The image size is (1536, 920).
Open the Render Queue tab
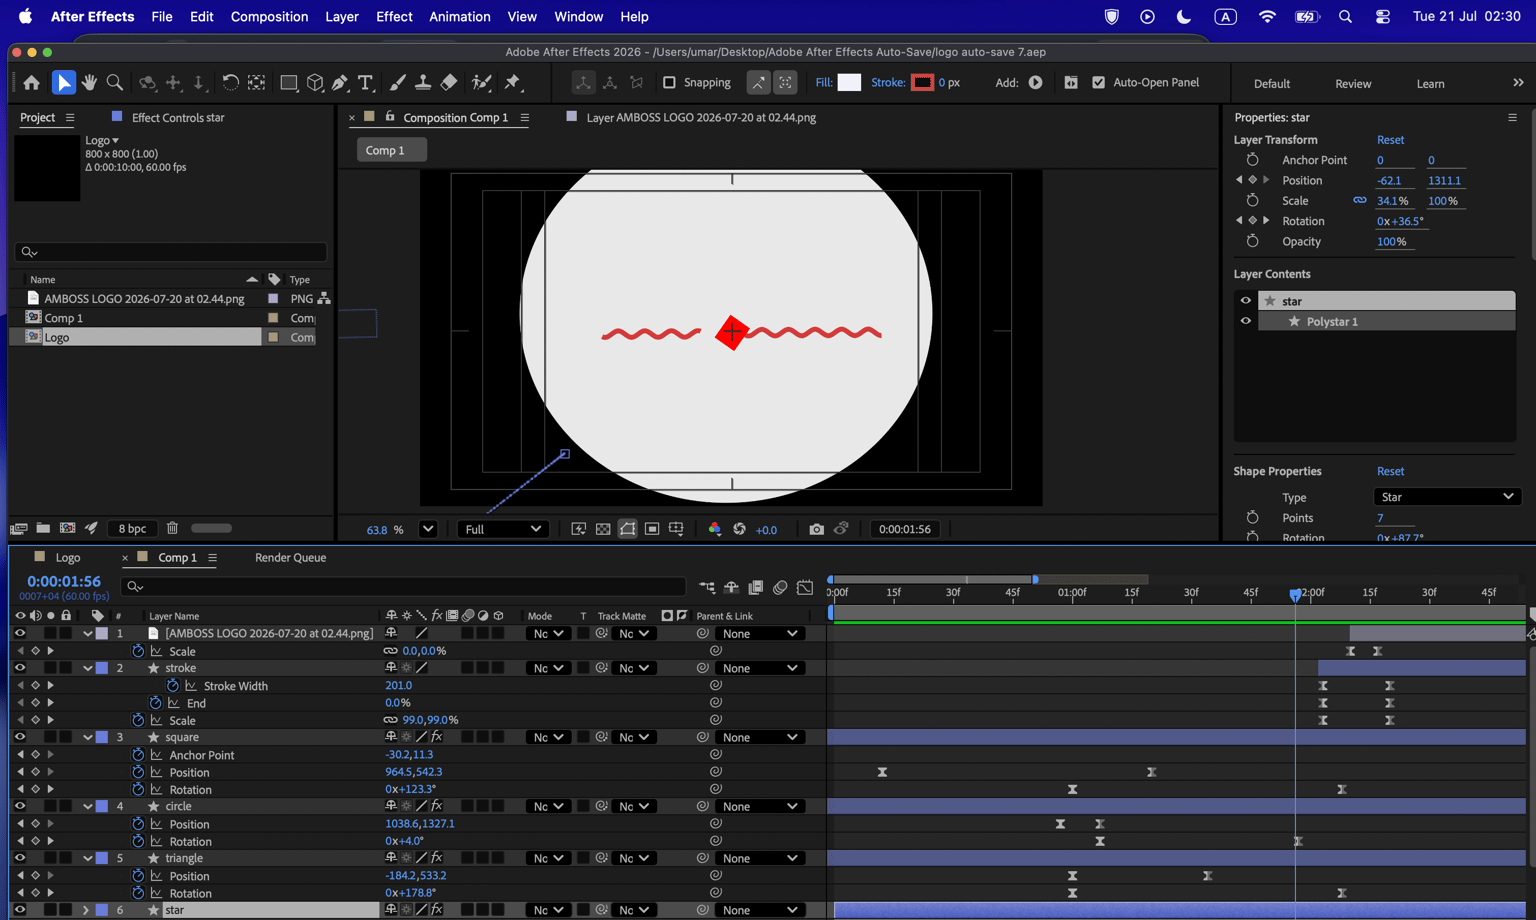[290, 558]
